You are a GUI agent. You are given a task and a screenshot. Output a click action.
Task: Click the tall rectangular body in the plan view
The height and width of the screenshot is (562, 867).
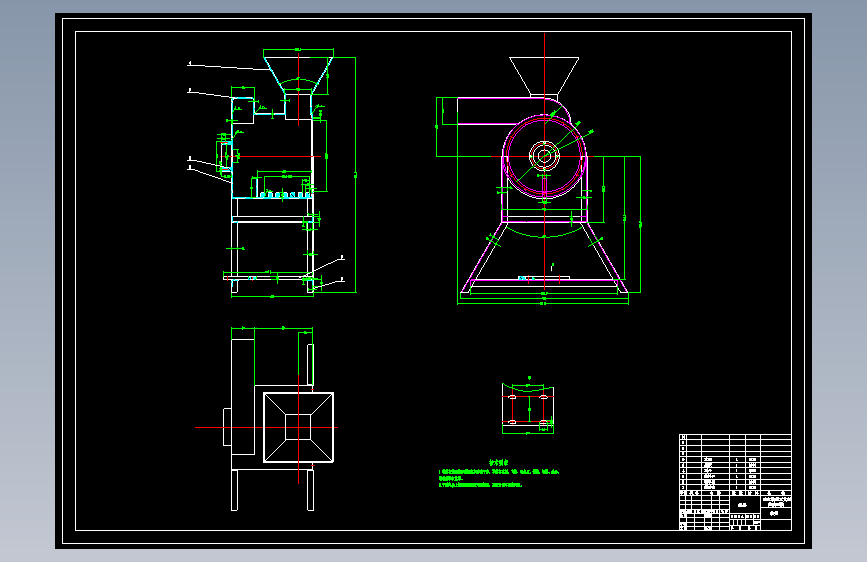pos(243,397)
